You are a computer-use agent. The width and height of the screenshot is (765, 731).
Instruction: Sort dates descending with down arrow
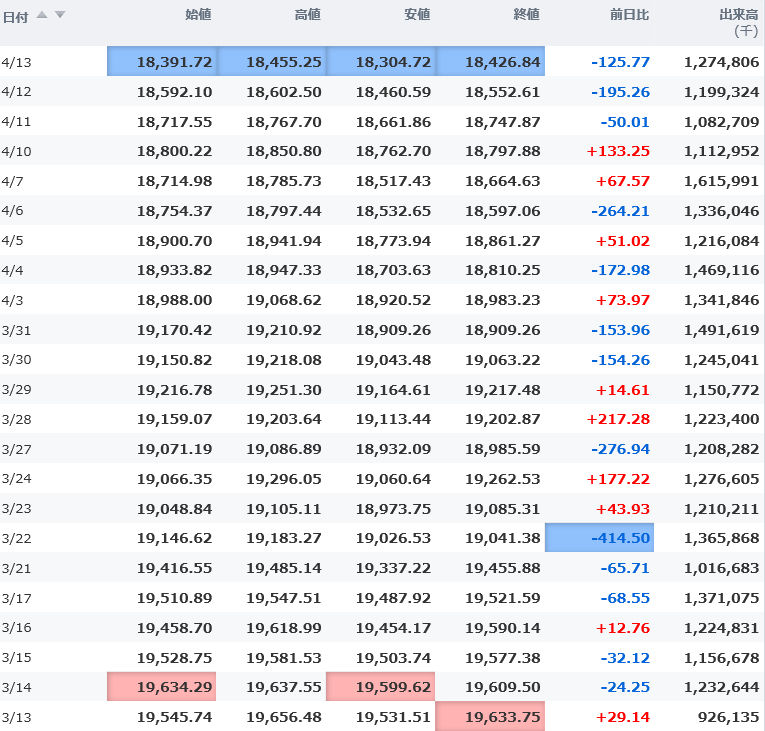point(59,15)
